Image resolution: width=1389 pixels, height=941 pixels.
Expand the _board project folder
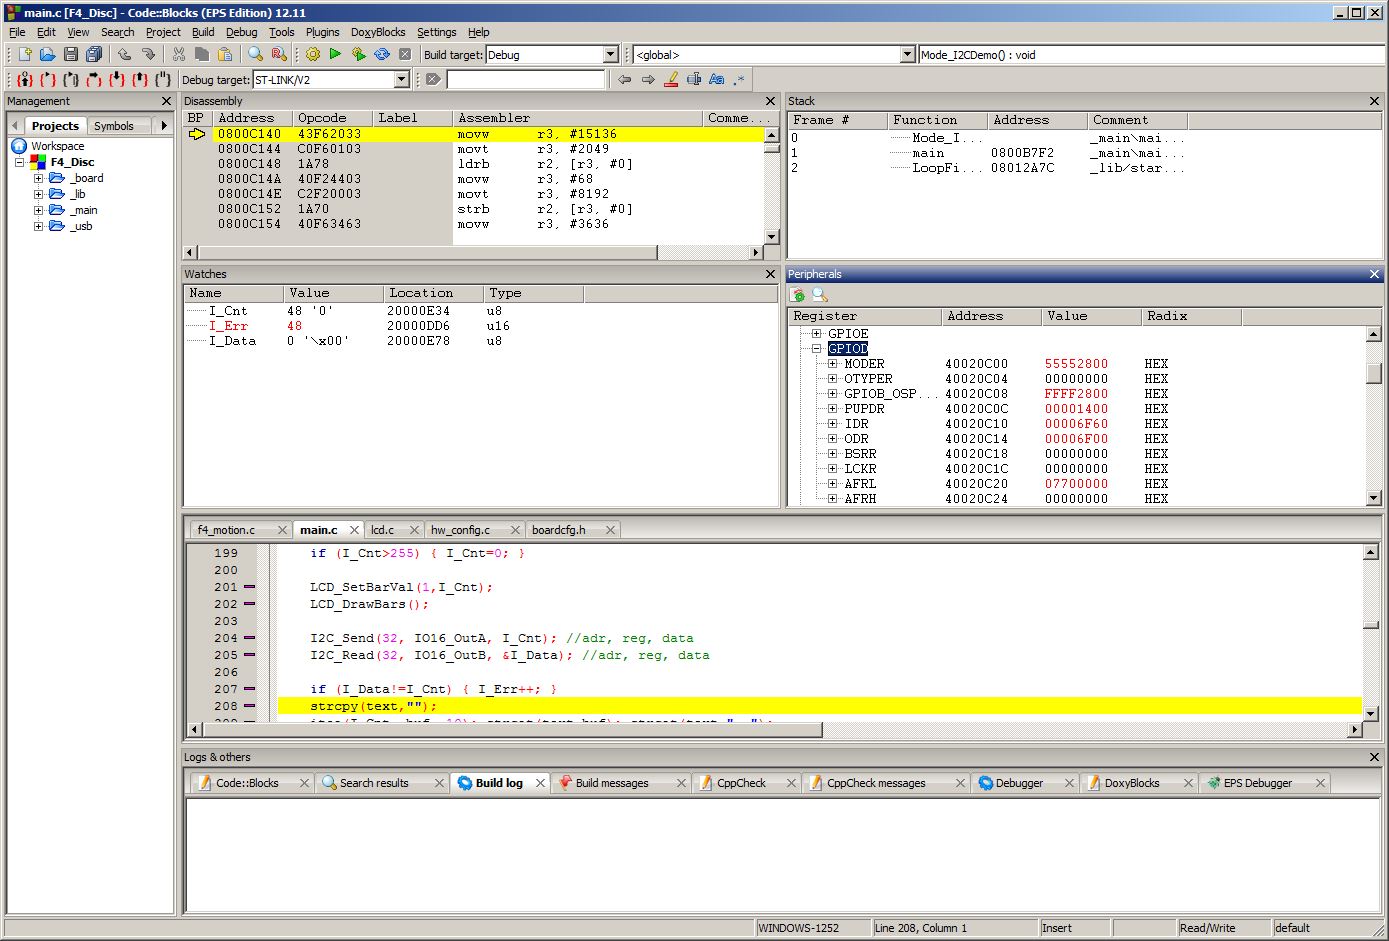(x=39, y=178)
